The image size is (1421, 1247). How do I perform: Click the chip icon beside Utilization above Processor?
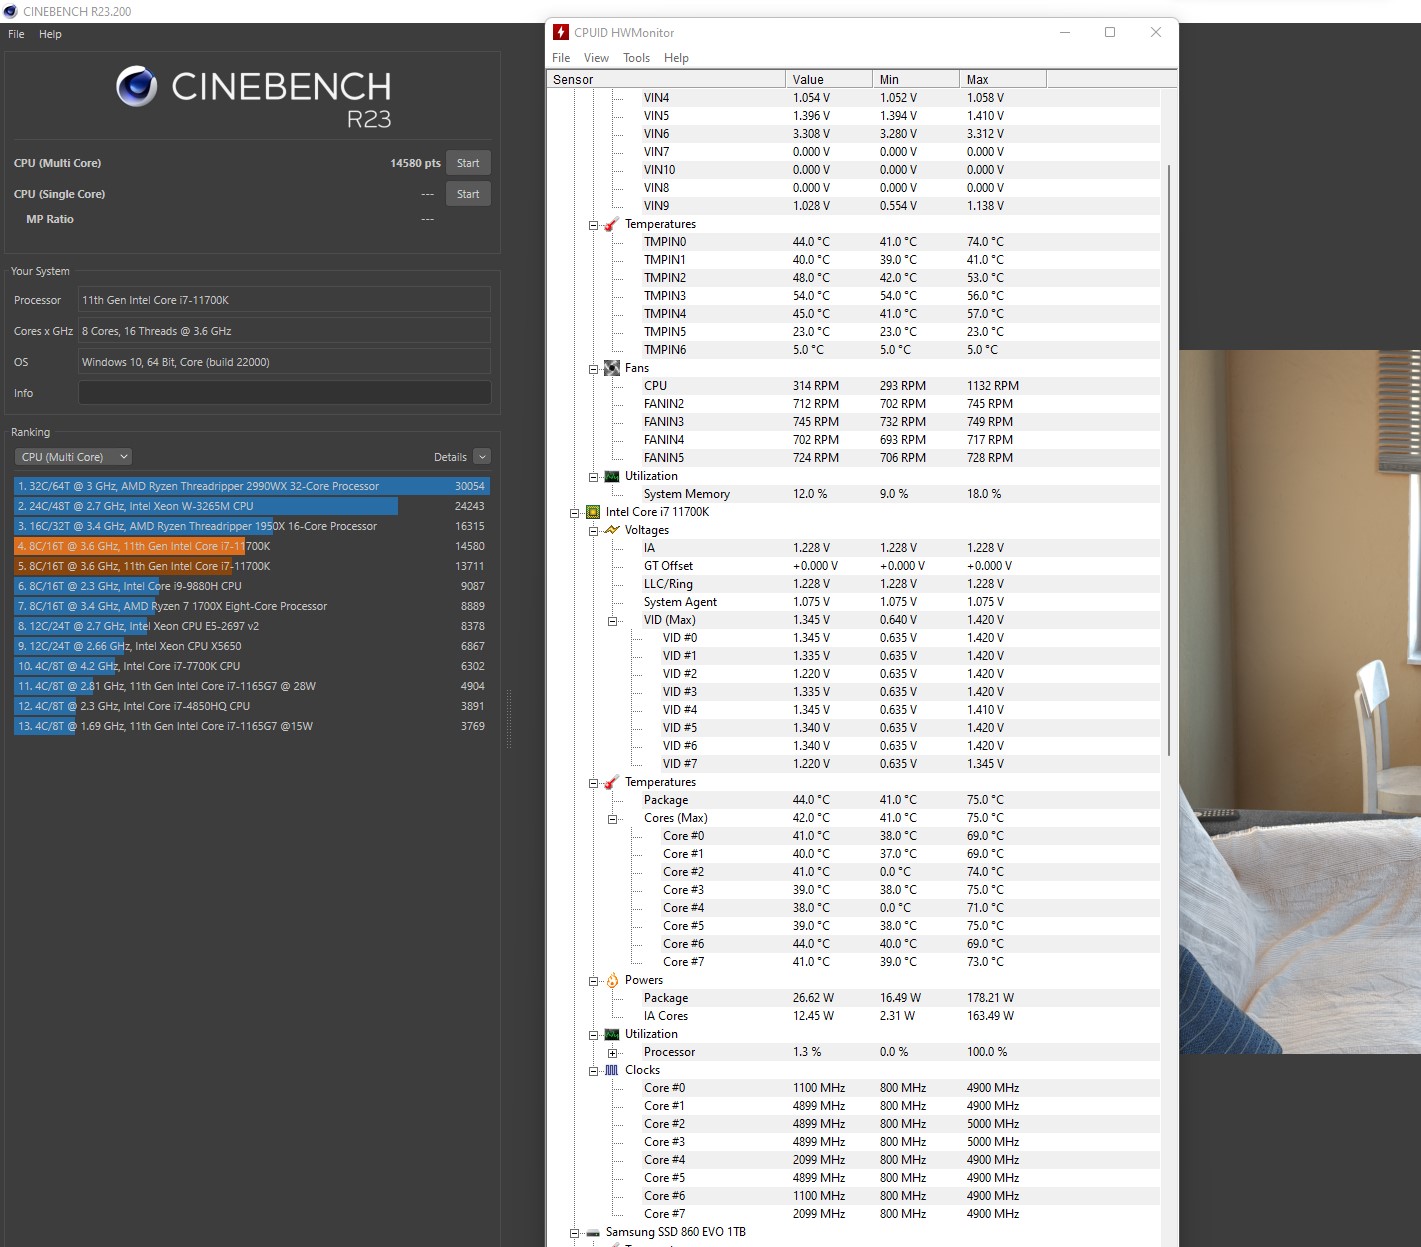point(612,1034)
